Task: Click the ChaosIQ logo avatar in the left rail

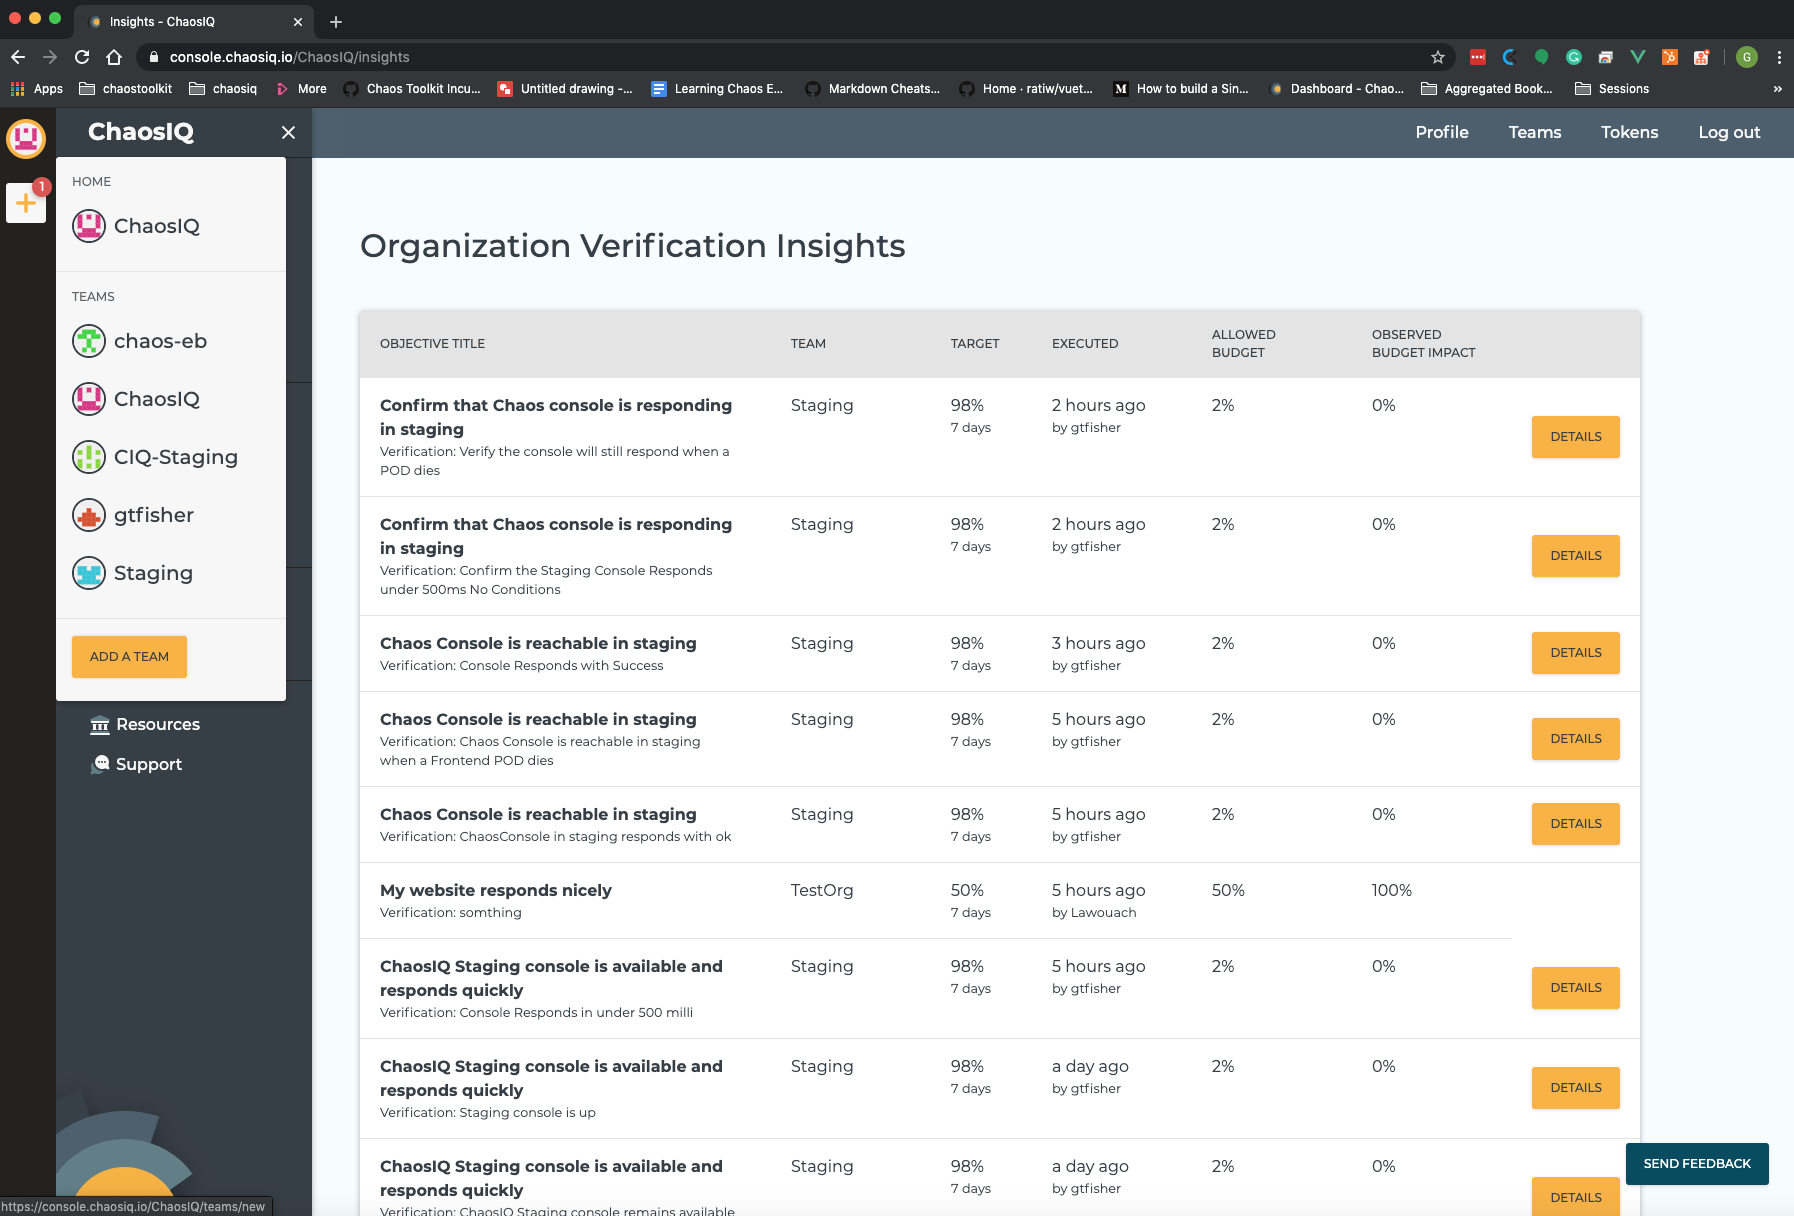Action: (26, 138)
